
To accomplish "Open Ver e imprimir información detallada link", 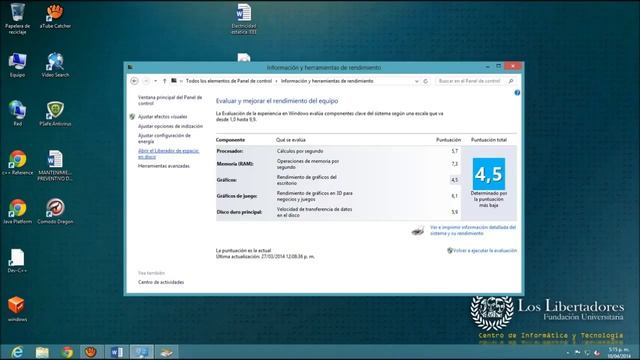I will (x=473, y=230).
